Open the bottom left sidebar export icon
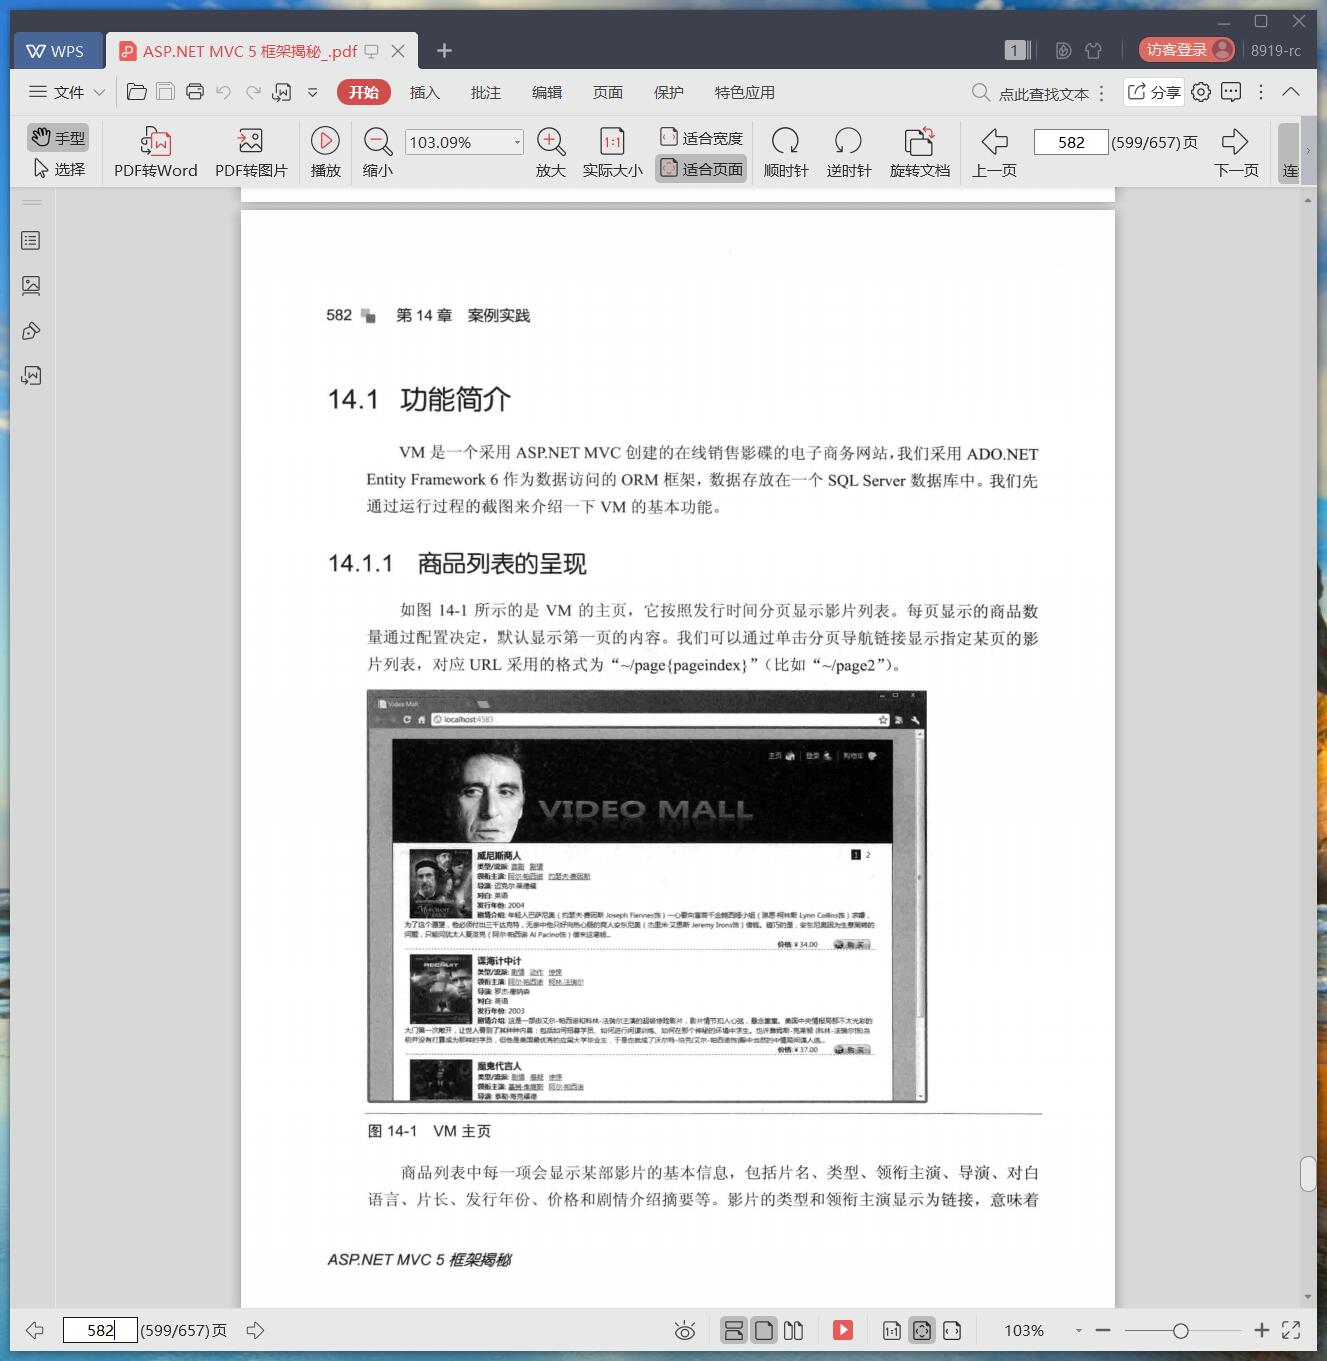Screen dimensions: 1327x1361 tap(31, 376)
